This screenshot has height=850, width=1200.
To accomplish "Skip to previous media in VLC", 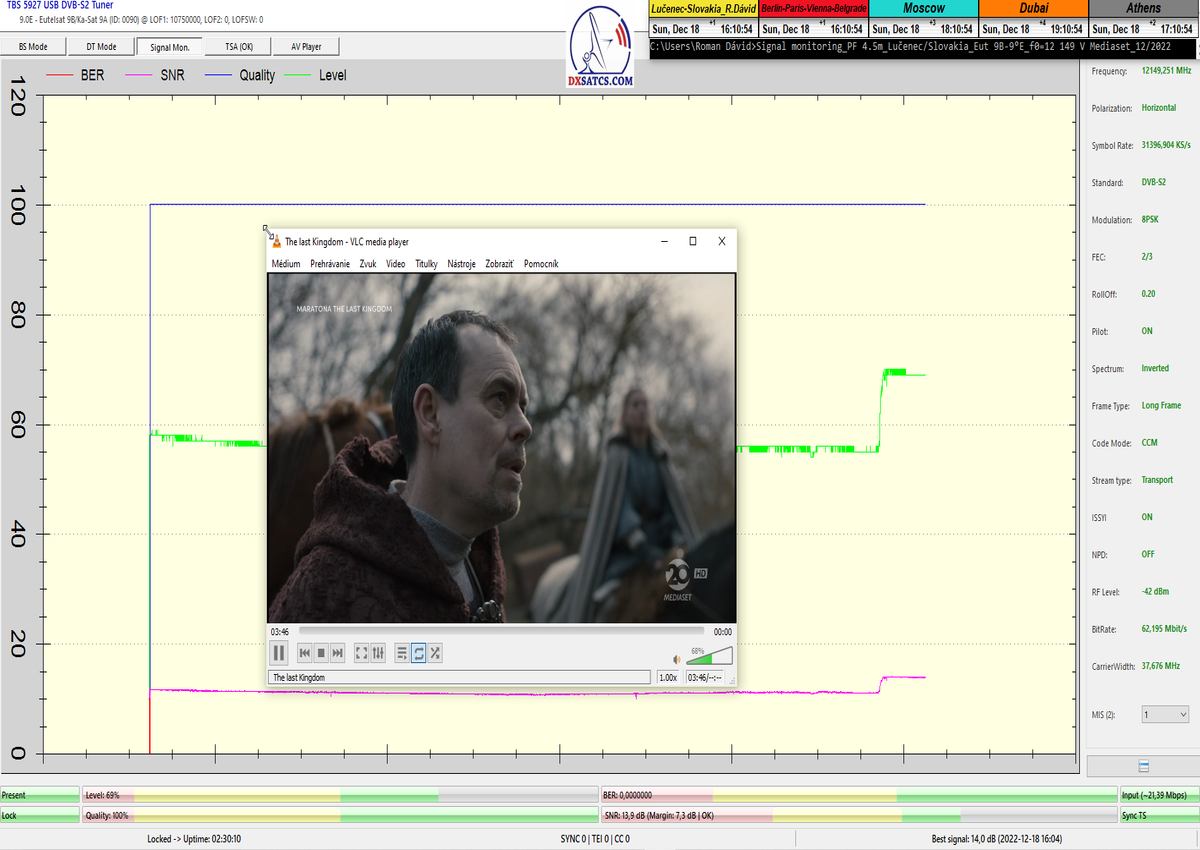I will [305, 653].
